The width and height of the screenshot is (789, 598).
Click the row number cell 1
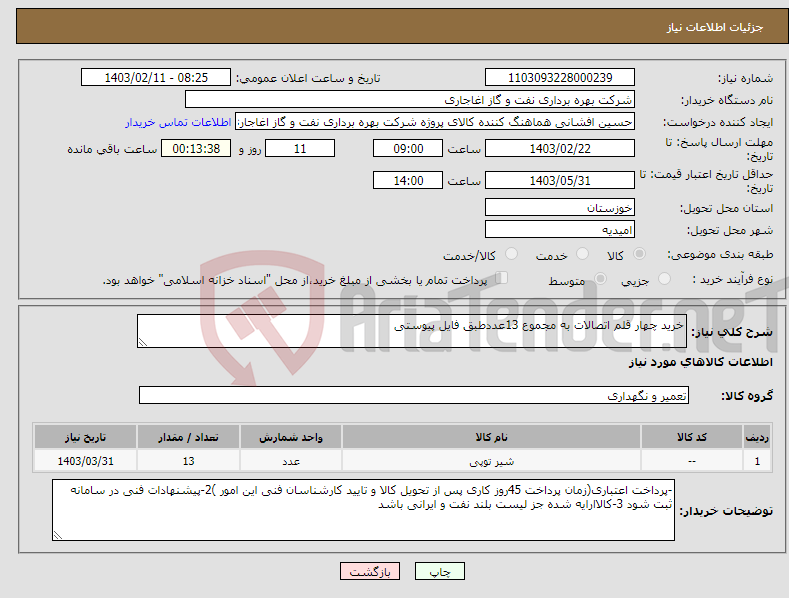pos(757,461)
